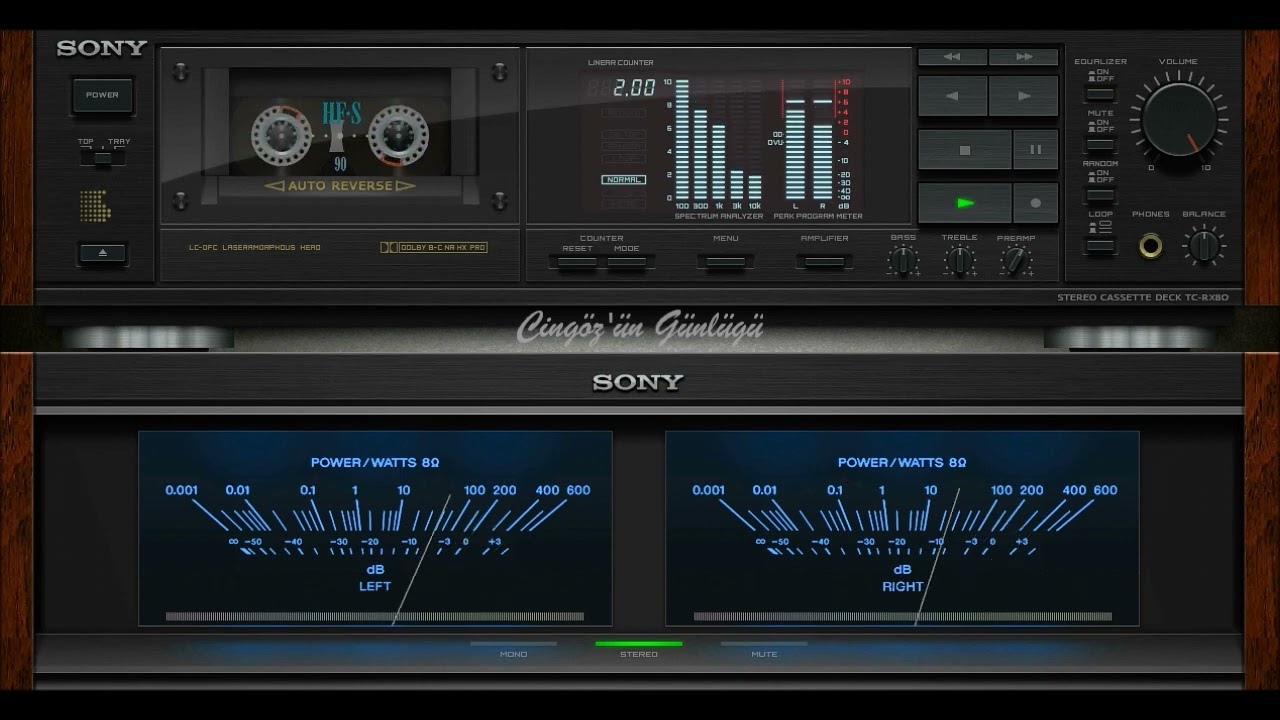This screenshot has height=720, width=1280.
Task: Click 'STEREO CASSETTE DECK TC-RX80' text
Action: pyautogui.click(x=1143, y=298)
